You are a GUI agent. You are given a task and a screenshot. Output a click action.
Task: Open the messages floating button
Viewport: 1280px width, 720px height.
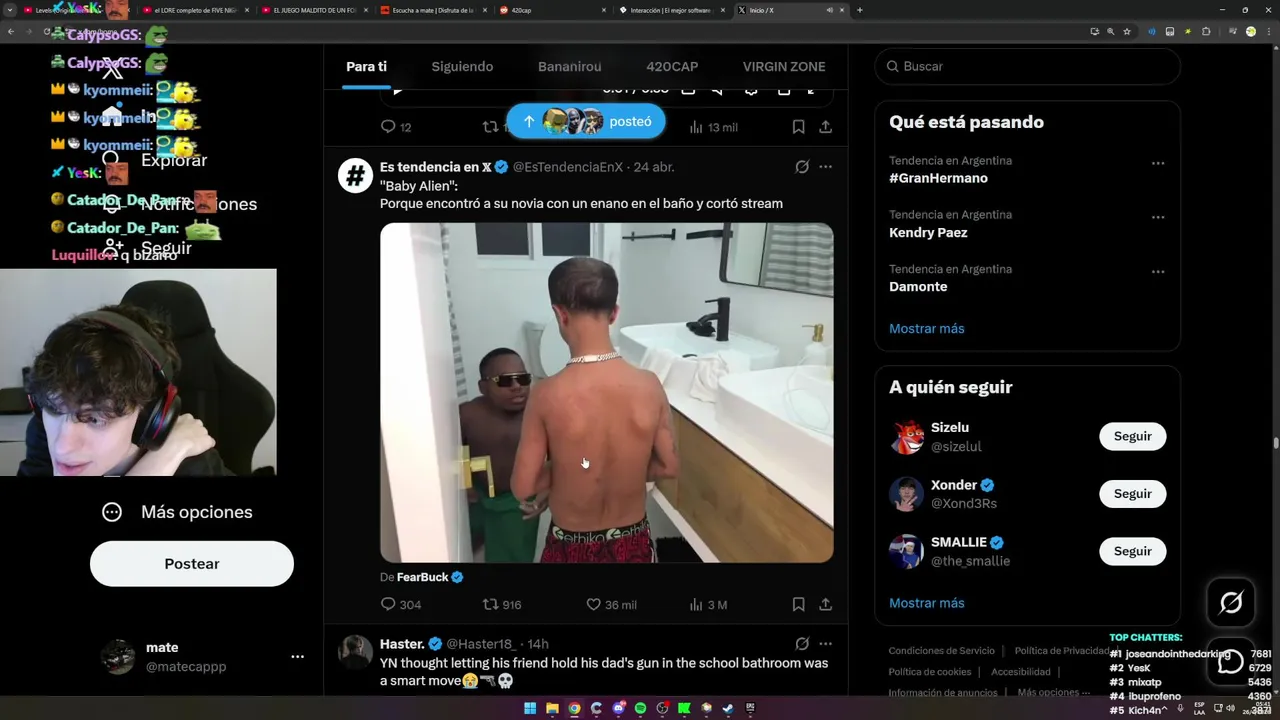click(1231, 661)
